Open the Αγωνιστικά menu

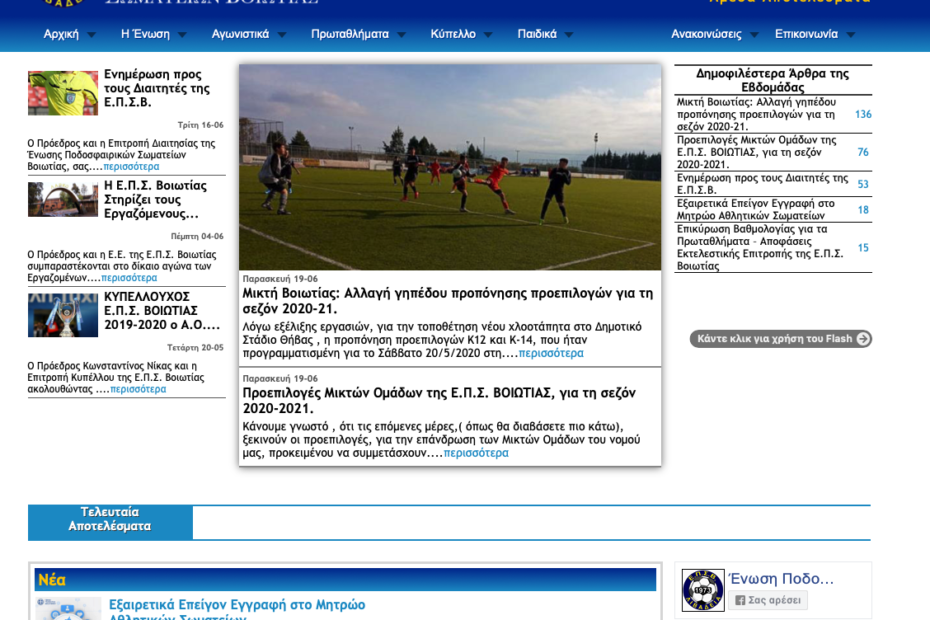pos(240,34)
